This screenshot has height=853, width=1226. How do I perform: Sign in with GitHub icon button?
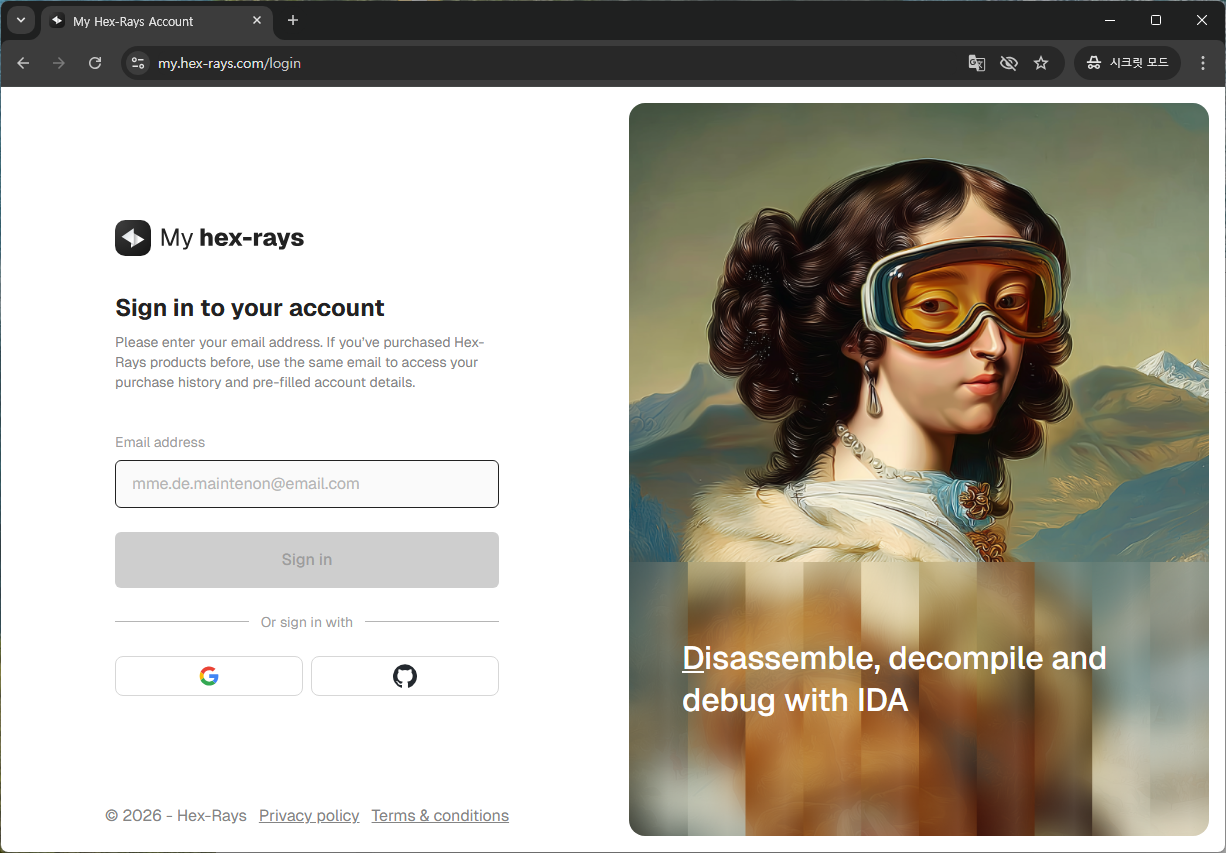coord(404,676)
